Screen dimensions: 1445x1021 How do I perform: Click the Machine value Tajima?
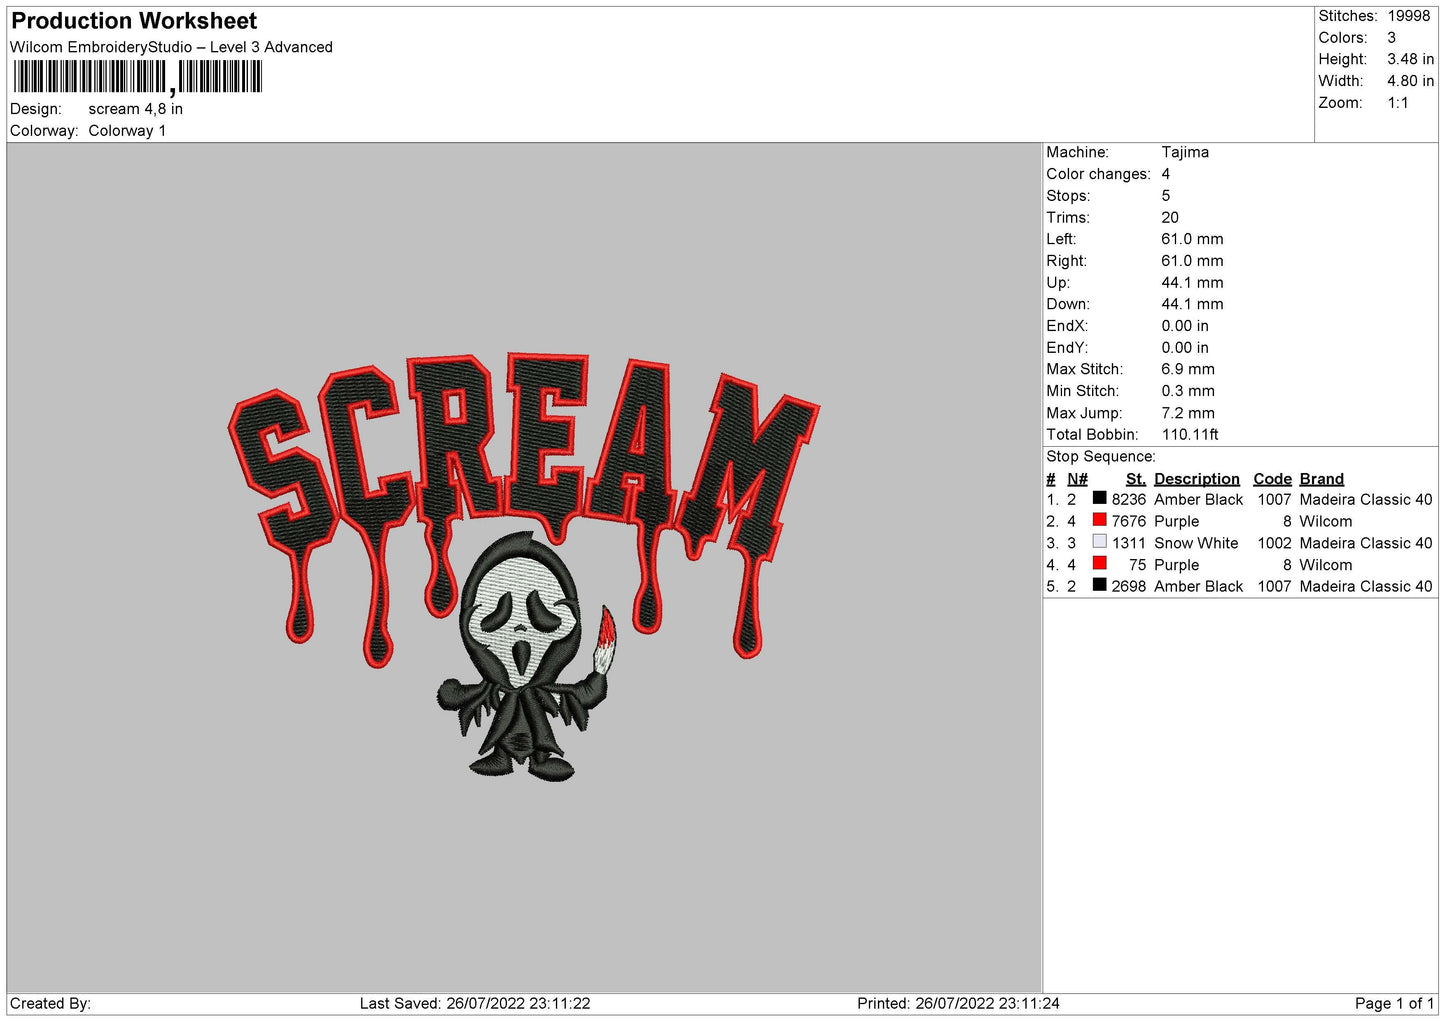[1185, 152]
